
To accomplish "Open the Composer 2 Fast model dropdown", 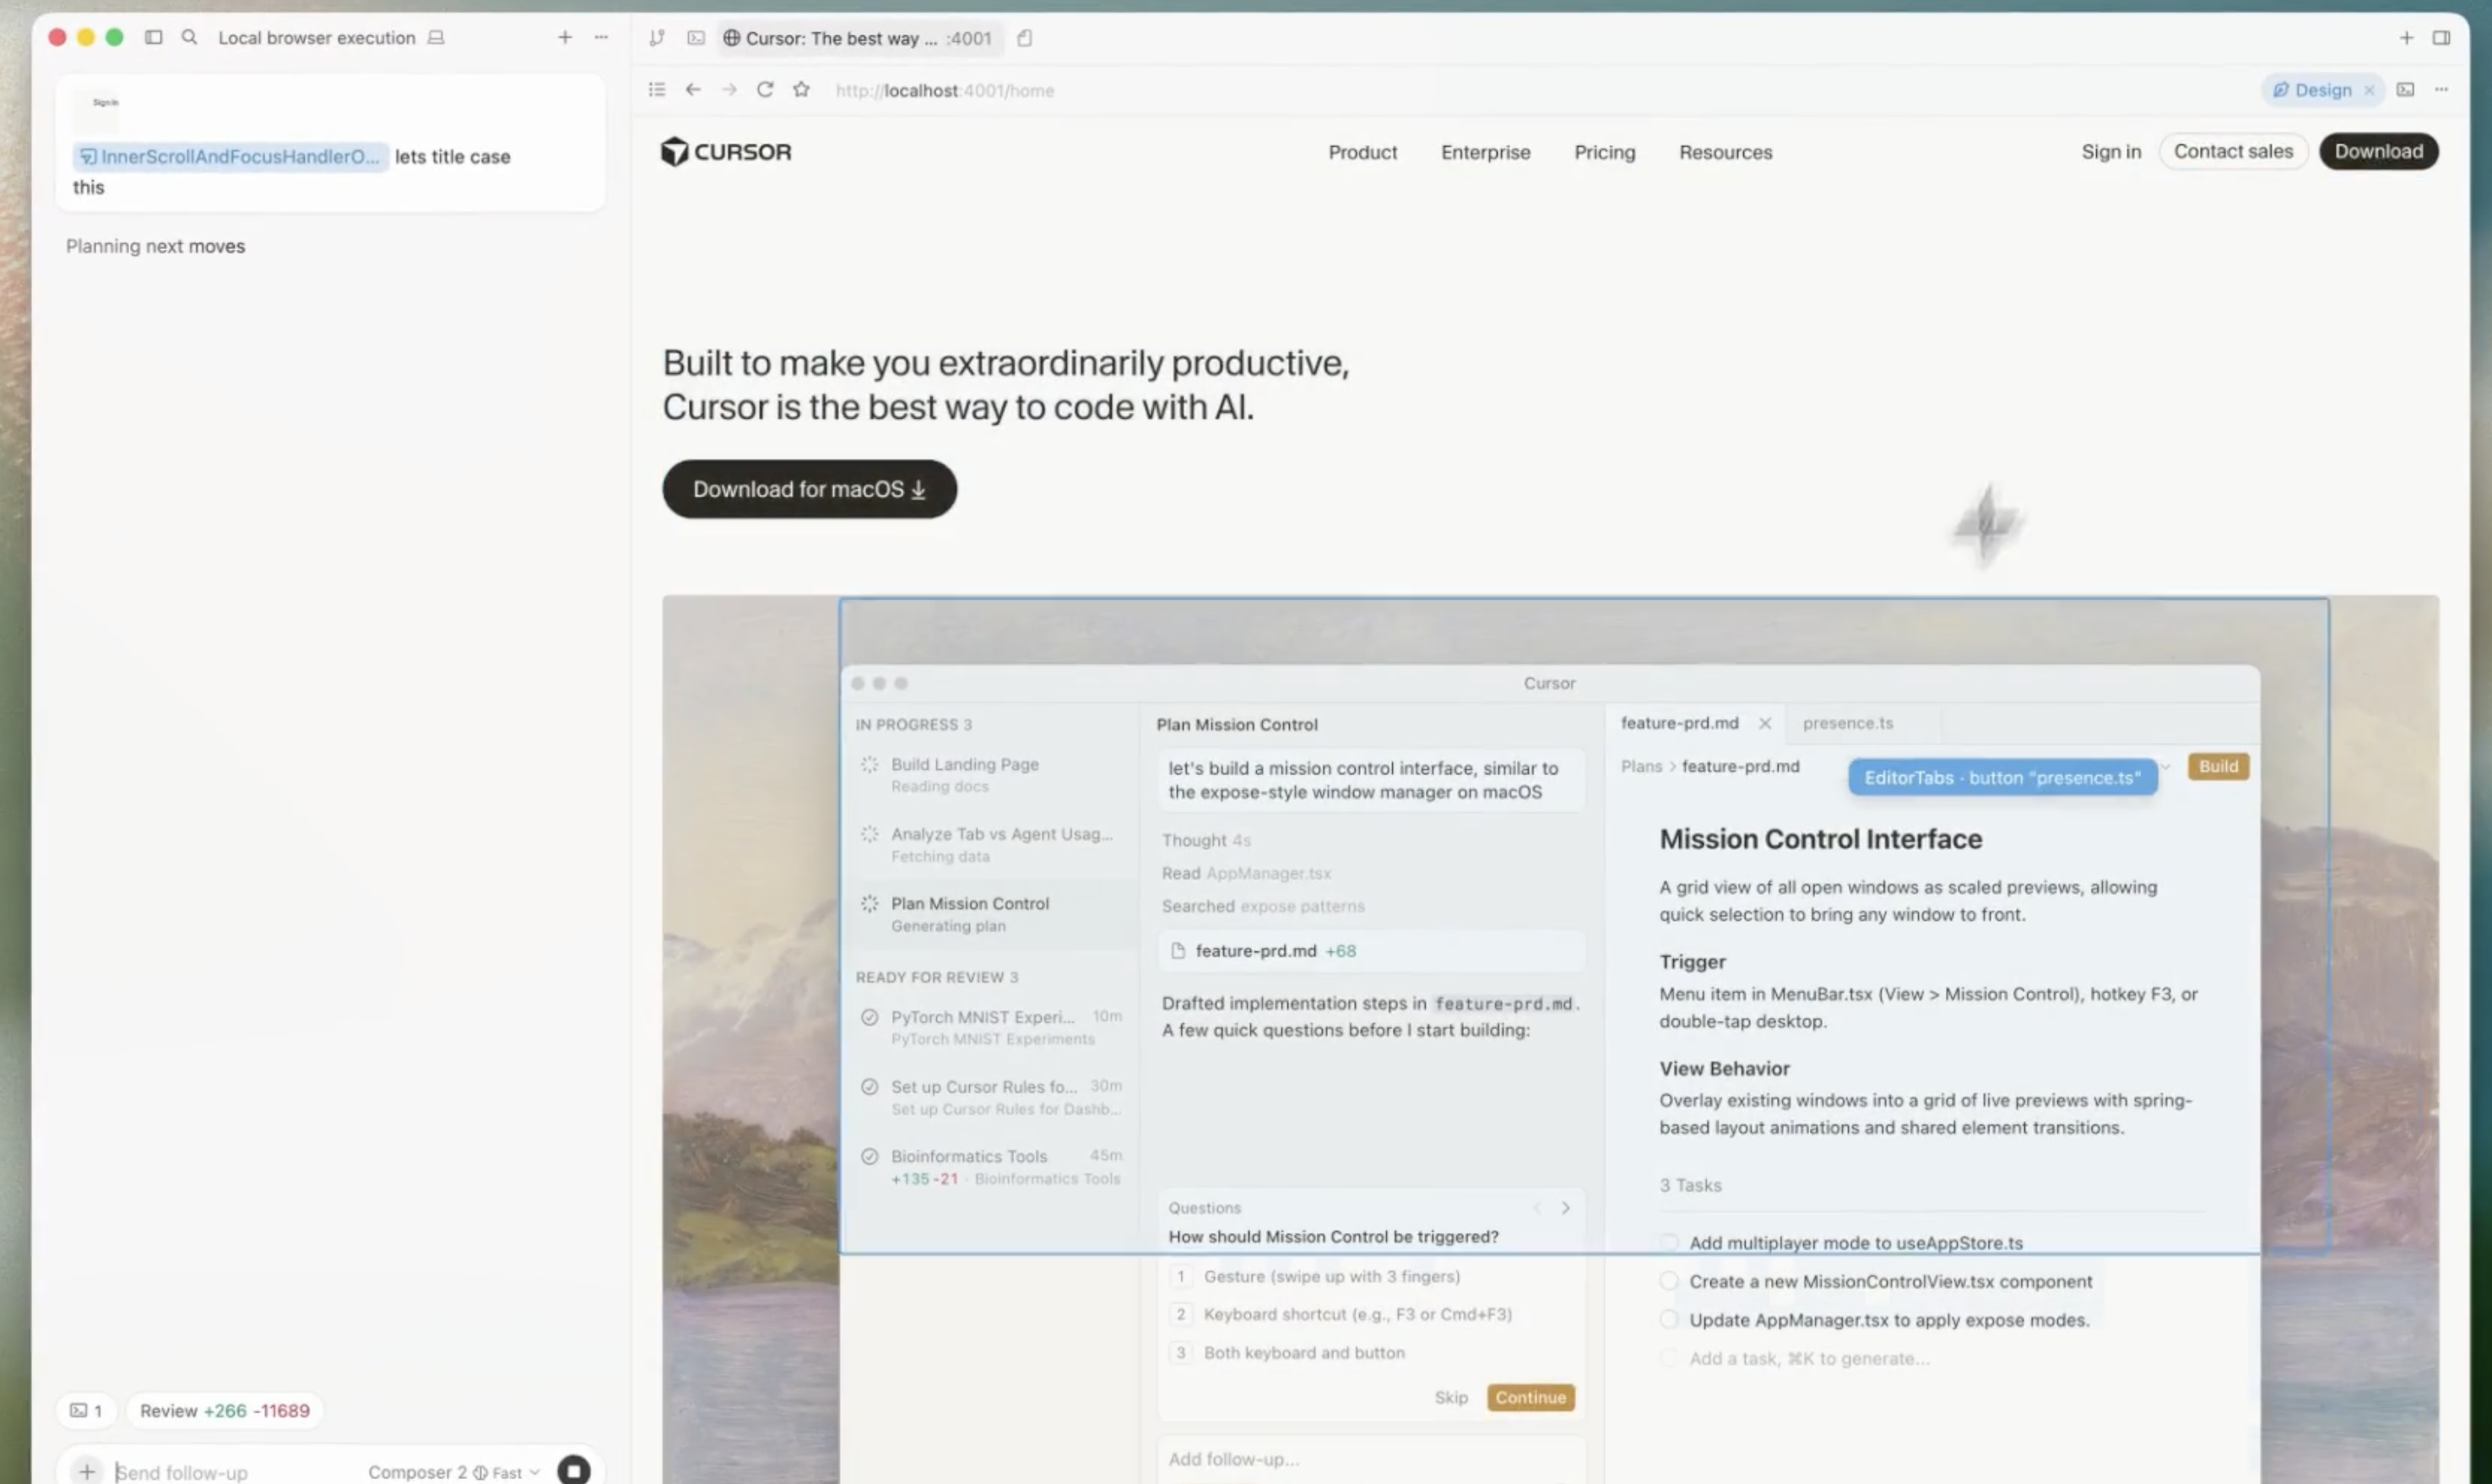I will coord(454,1472).
